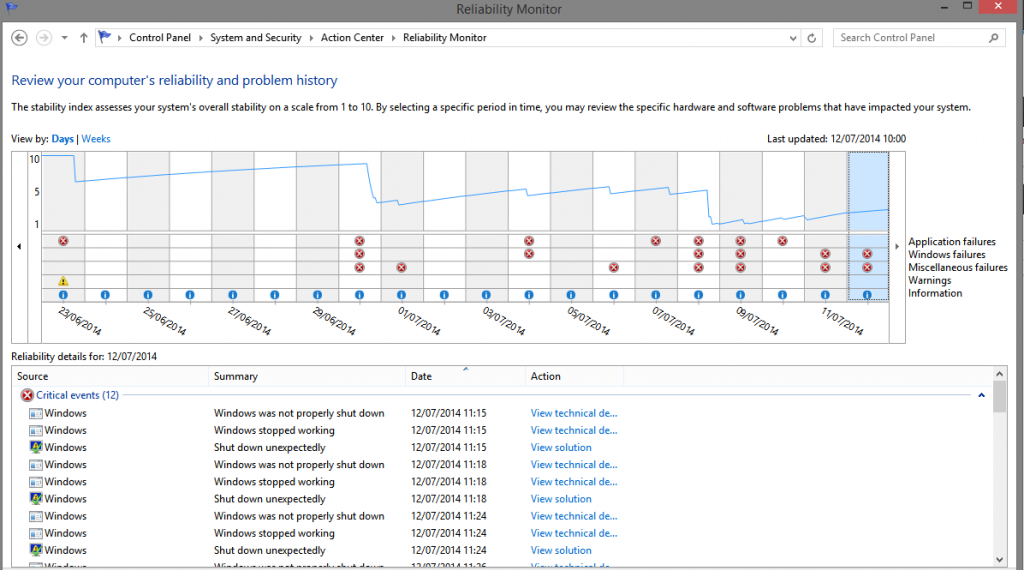
Task: Shift the chart to later dates with right arrow
Action: point(897,247)
